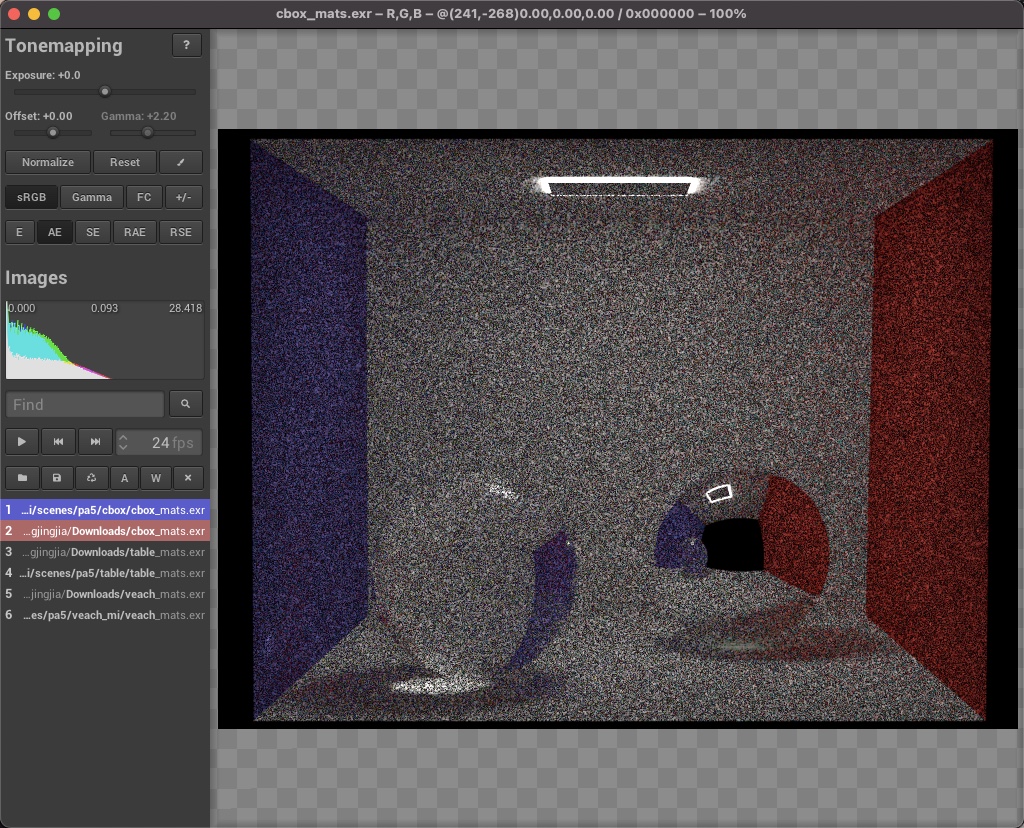
Task: Enable FC false-color tonemapping
Action: (x=144, y=197)
